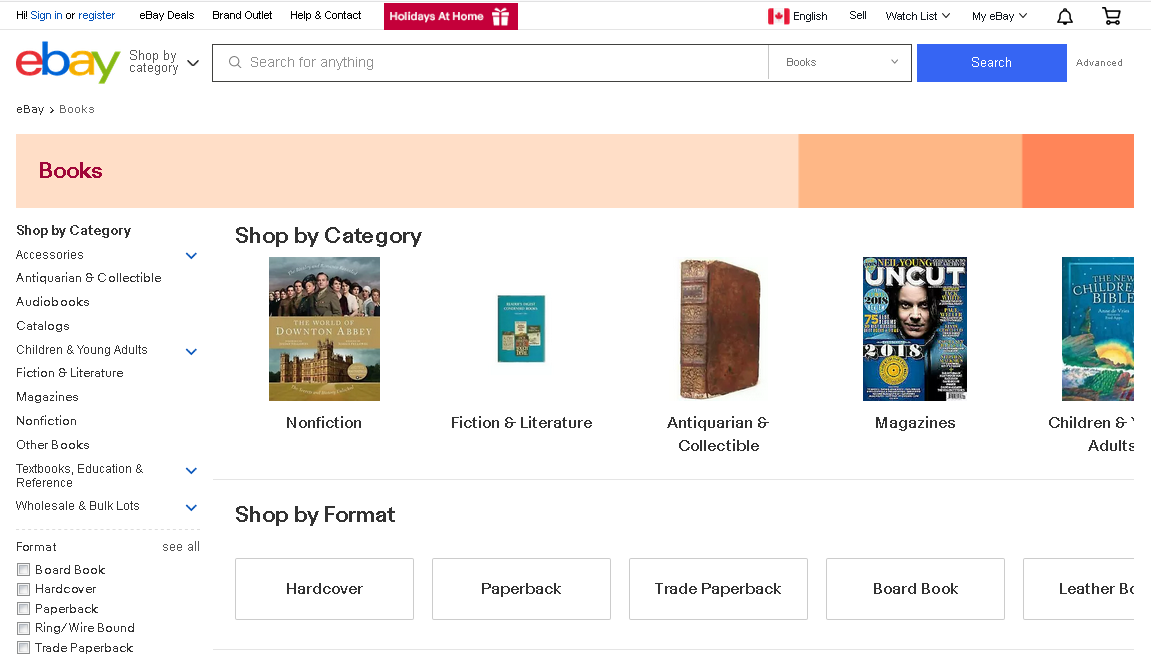Select the Trade Paperback format button
This screenshot has height=667, width=1151.
point(718,589)
